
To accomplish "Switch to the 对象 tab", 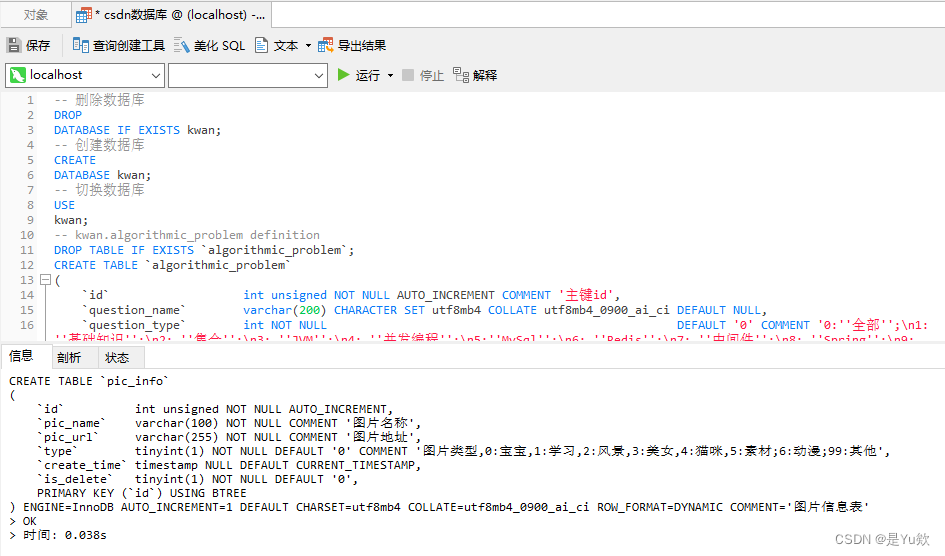I will pyautogui.click(x=36, y=14).
